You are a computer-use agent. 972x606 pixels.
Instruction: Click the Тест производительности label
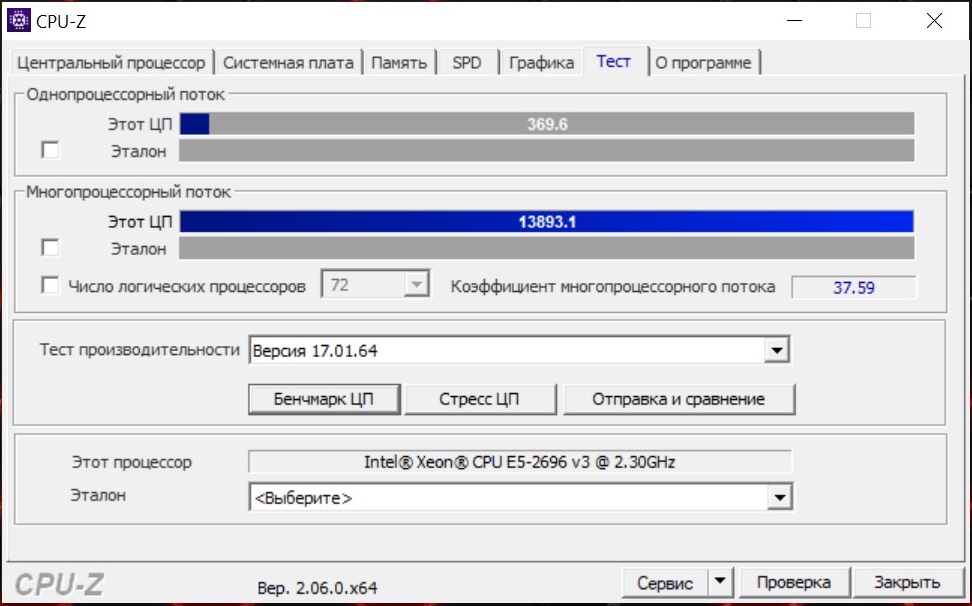[x=139, y=350]
